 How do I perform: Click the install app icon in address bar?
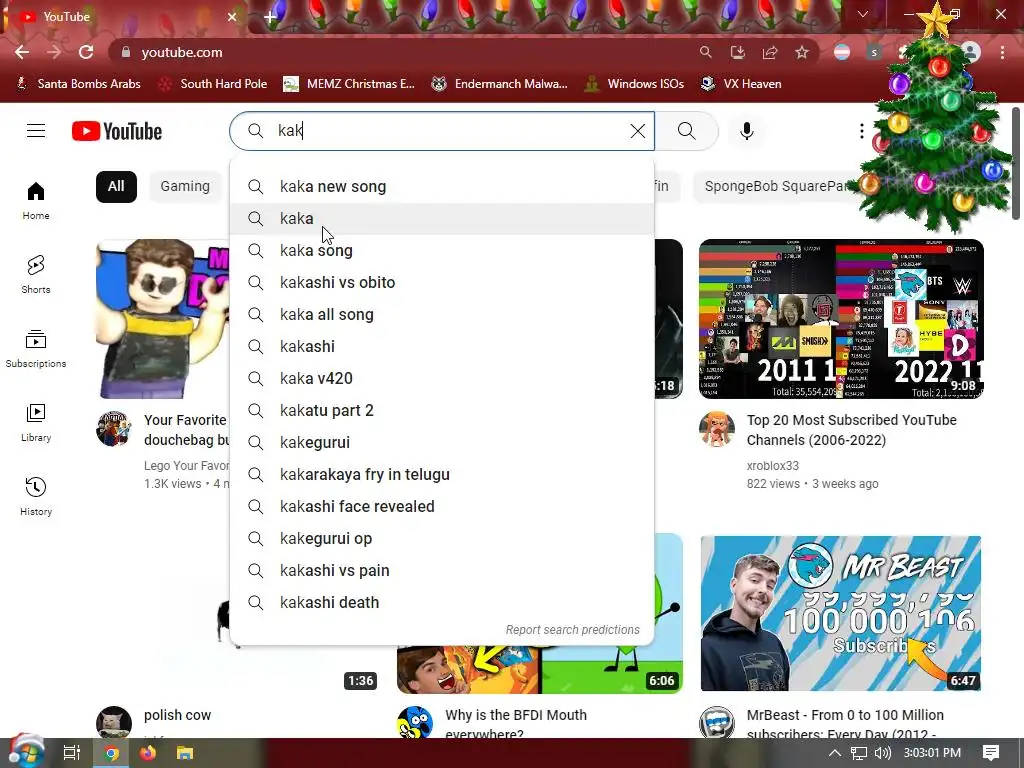tap(737, 52)
